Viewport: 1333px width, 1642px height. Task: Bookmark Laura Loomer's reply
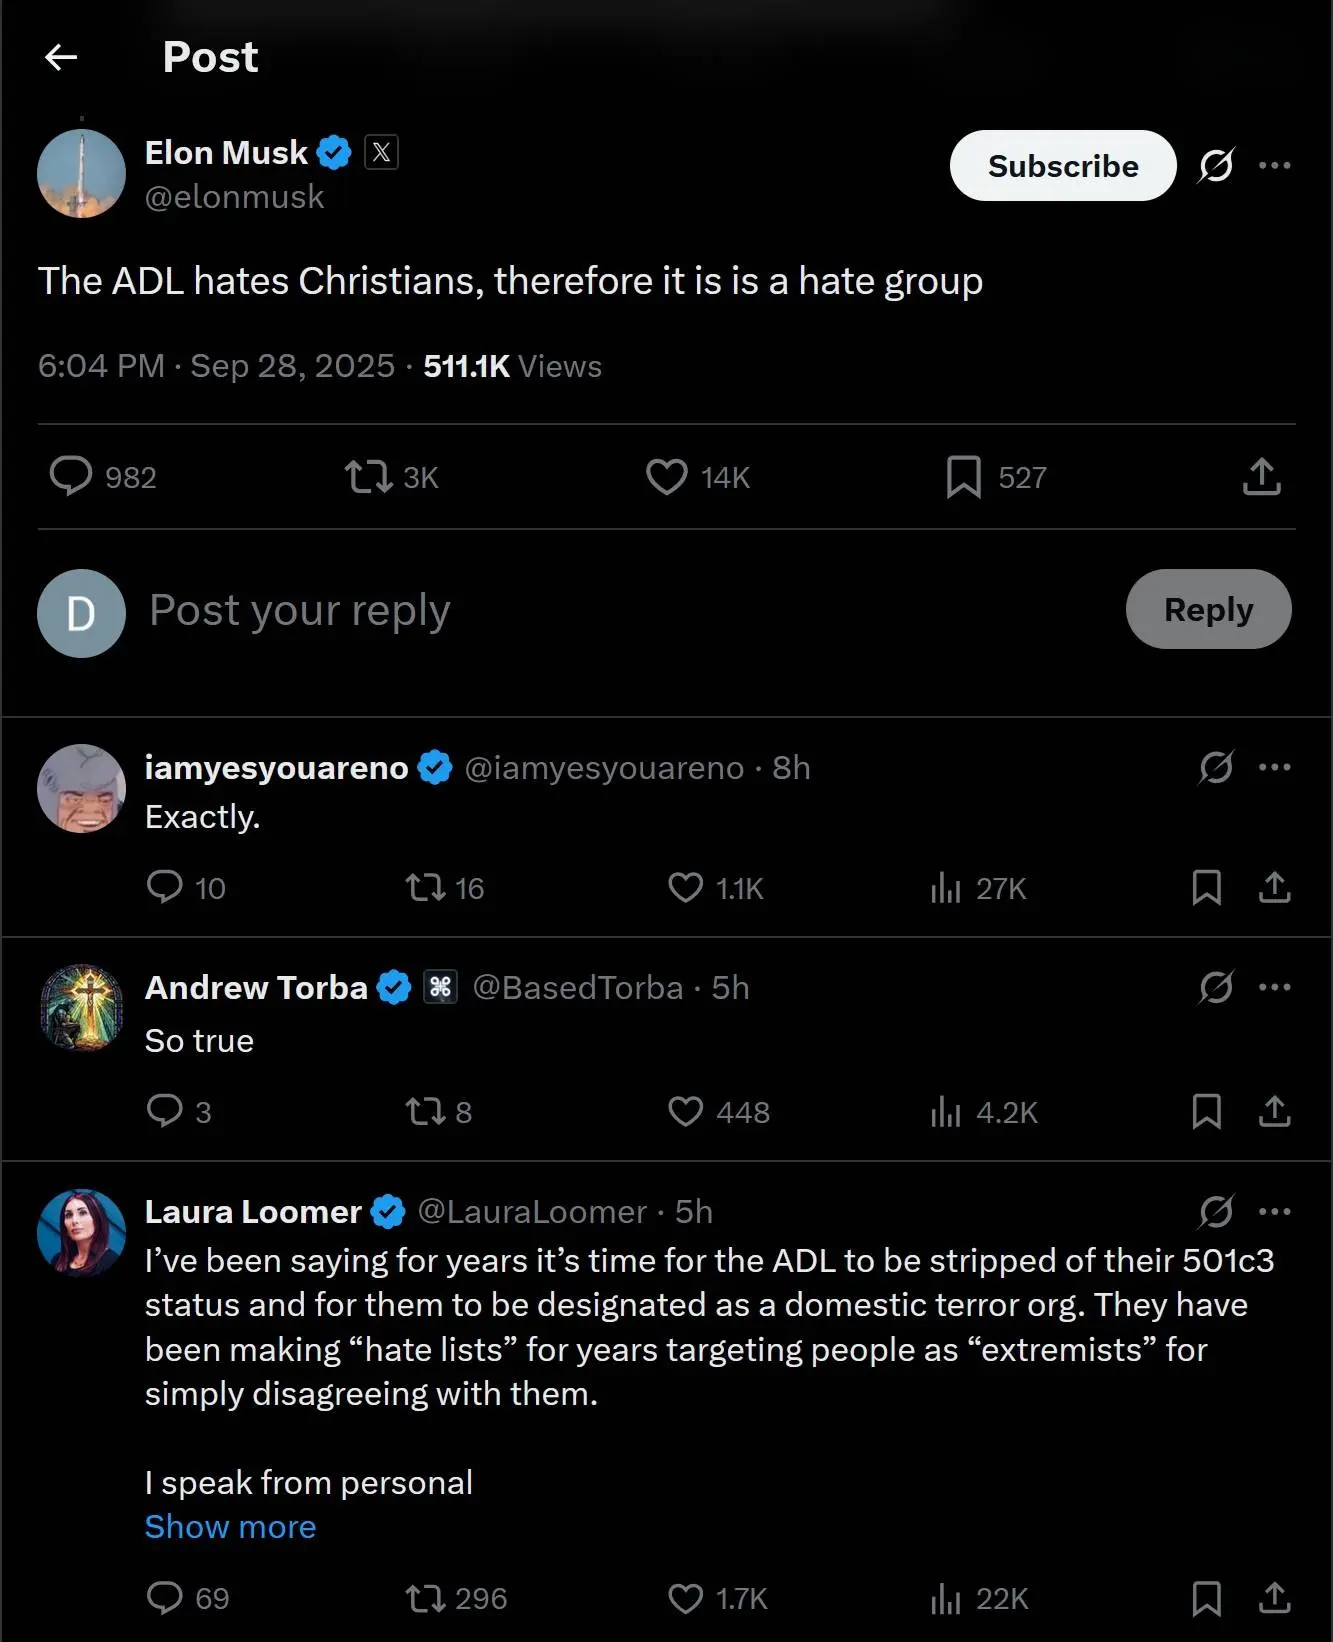1206,1598
